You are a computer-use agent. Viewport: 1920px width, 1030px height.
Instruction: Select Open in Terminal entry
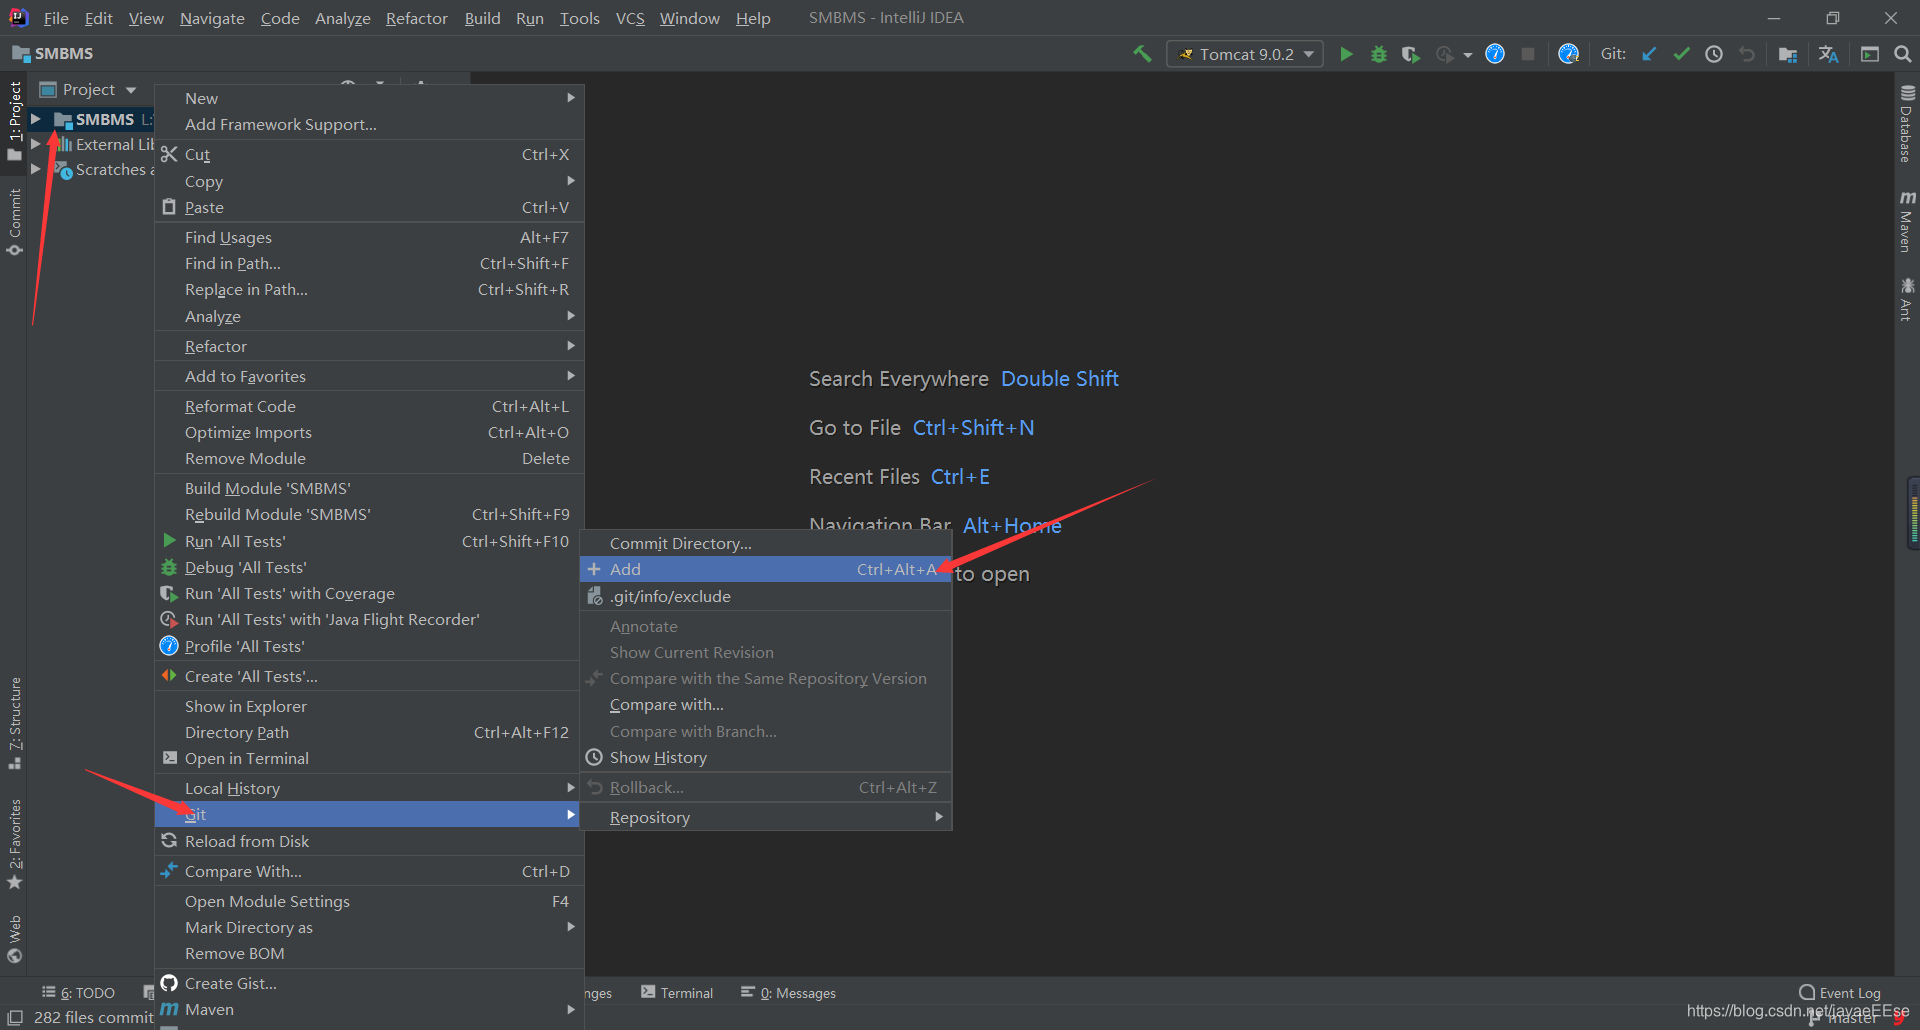tap(369, 758)
